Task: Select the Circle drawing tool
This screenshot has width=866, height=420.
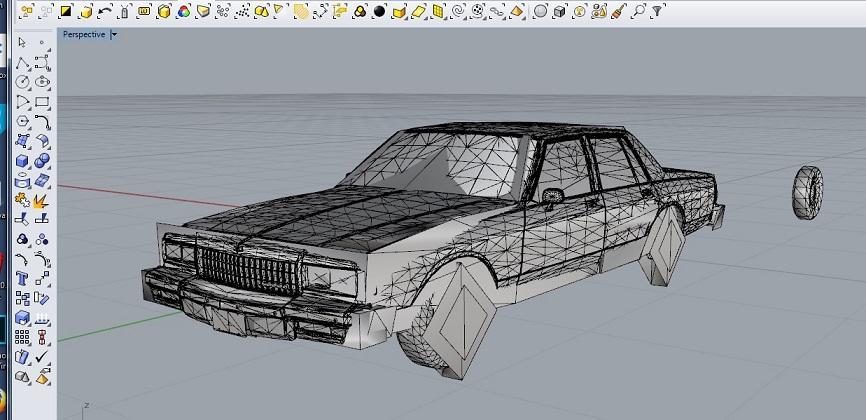Action: (23, 82)
